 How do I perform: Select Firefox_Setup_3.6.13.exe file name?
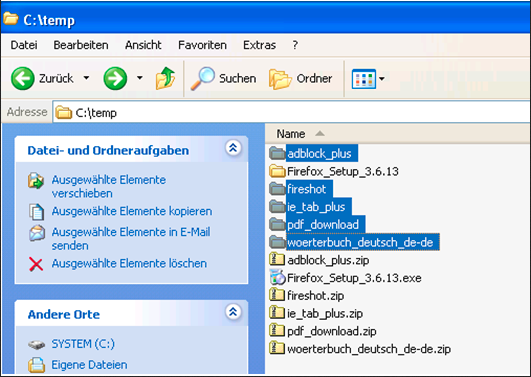354,278
